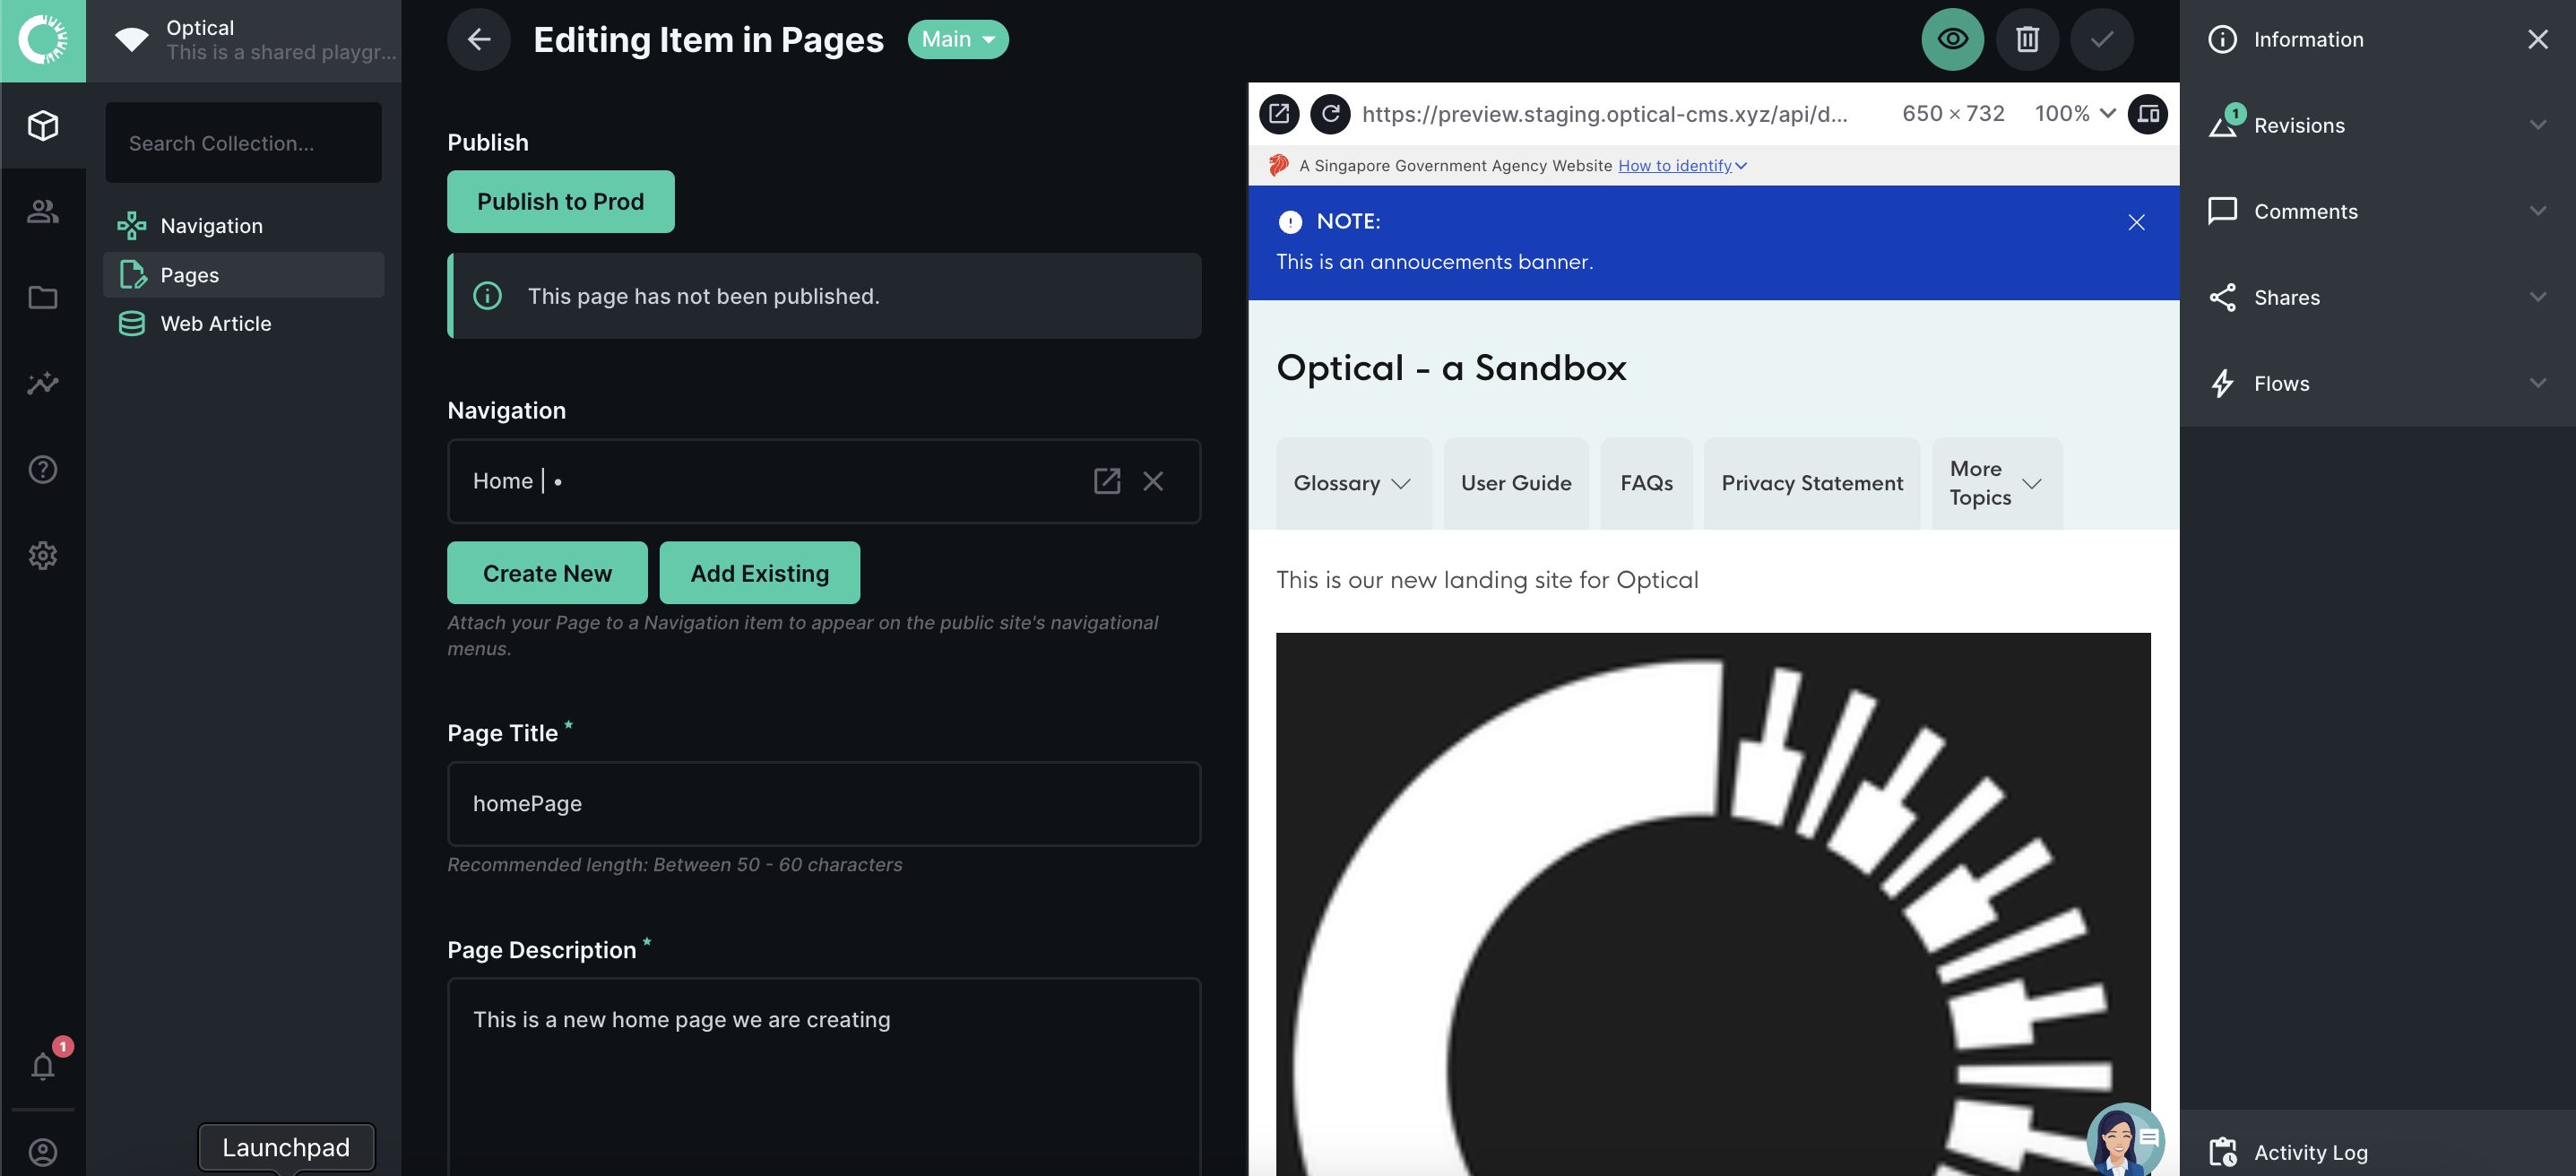
Task: Click Publish to Prod button
Action: coord(560,201)
